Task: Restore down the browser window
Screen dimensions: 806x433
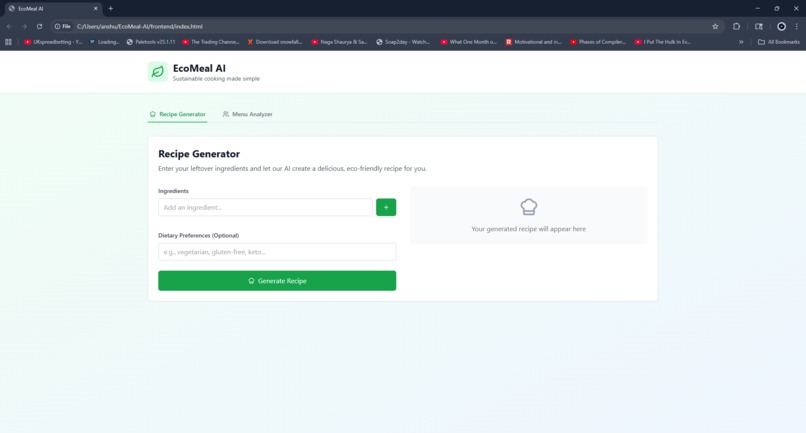Action: (x=777, y=8)
